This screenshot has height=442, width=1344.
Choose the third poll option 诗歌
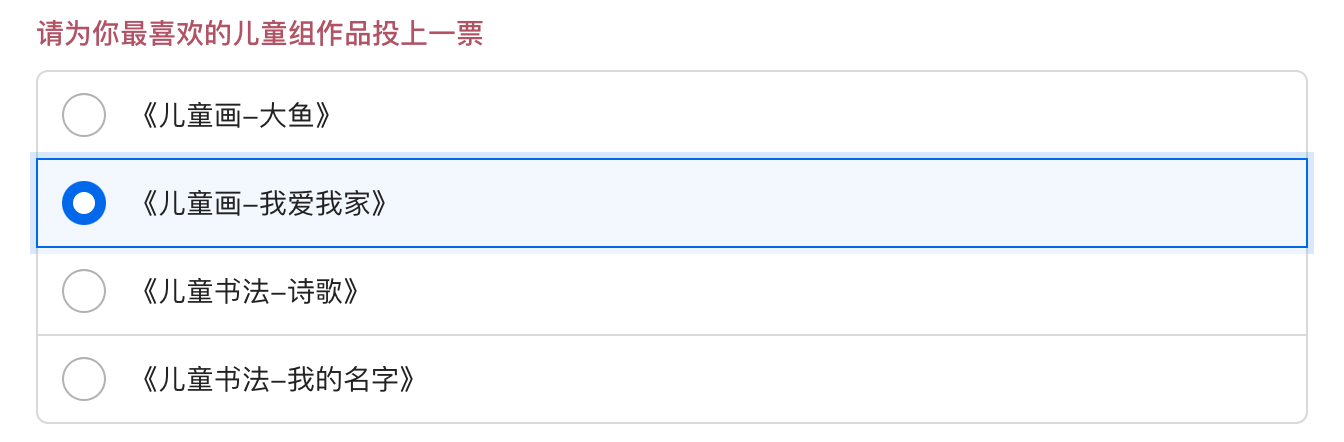[x=84, y=291]
